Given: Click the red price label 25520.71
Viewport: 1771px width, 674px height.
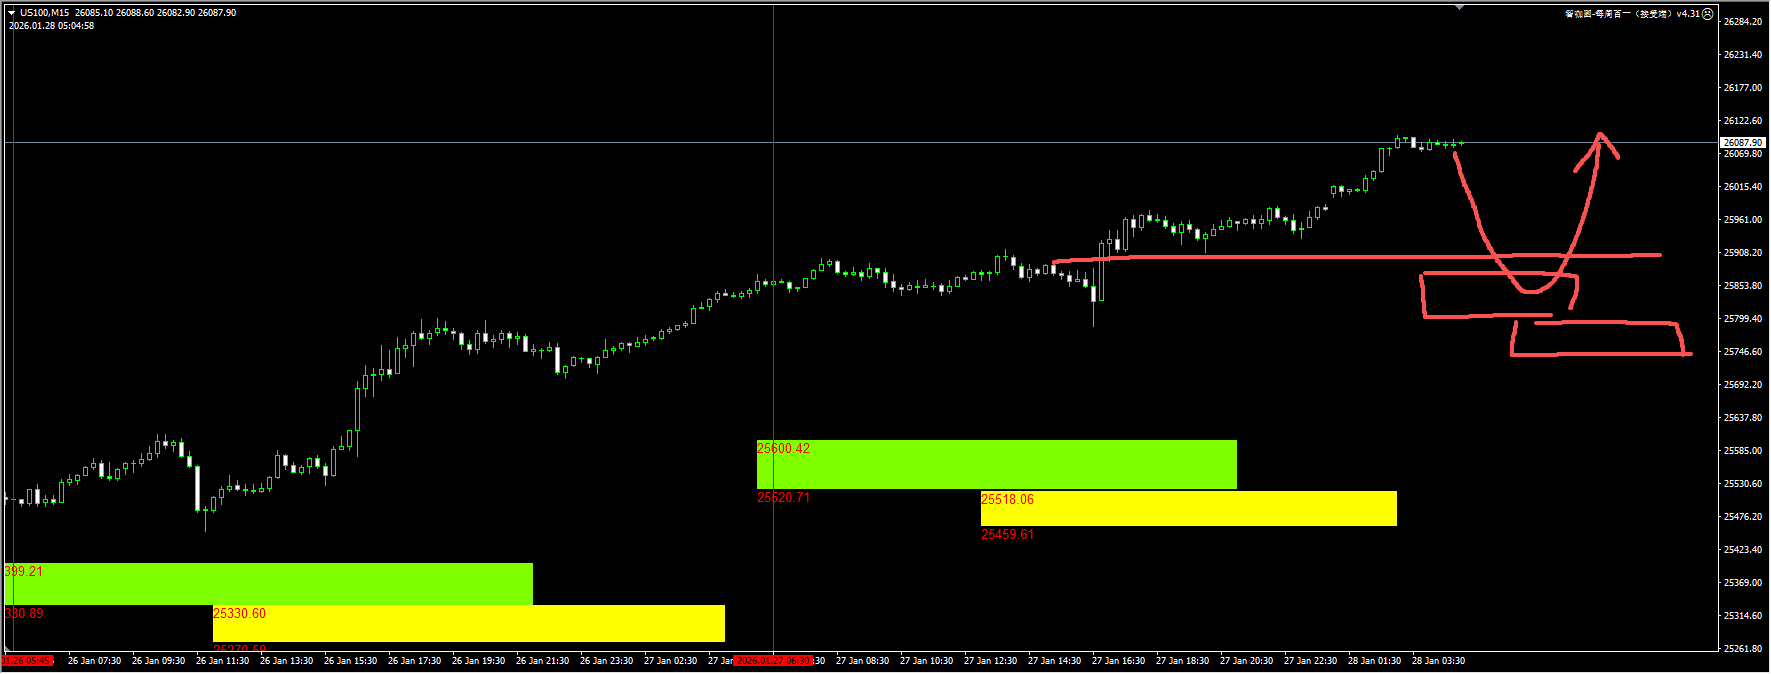Looking at the screenshot, I should click(x=783, y=498).
